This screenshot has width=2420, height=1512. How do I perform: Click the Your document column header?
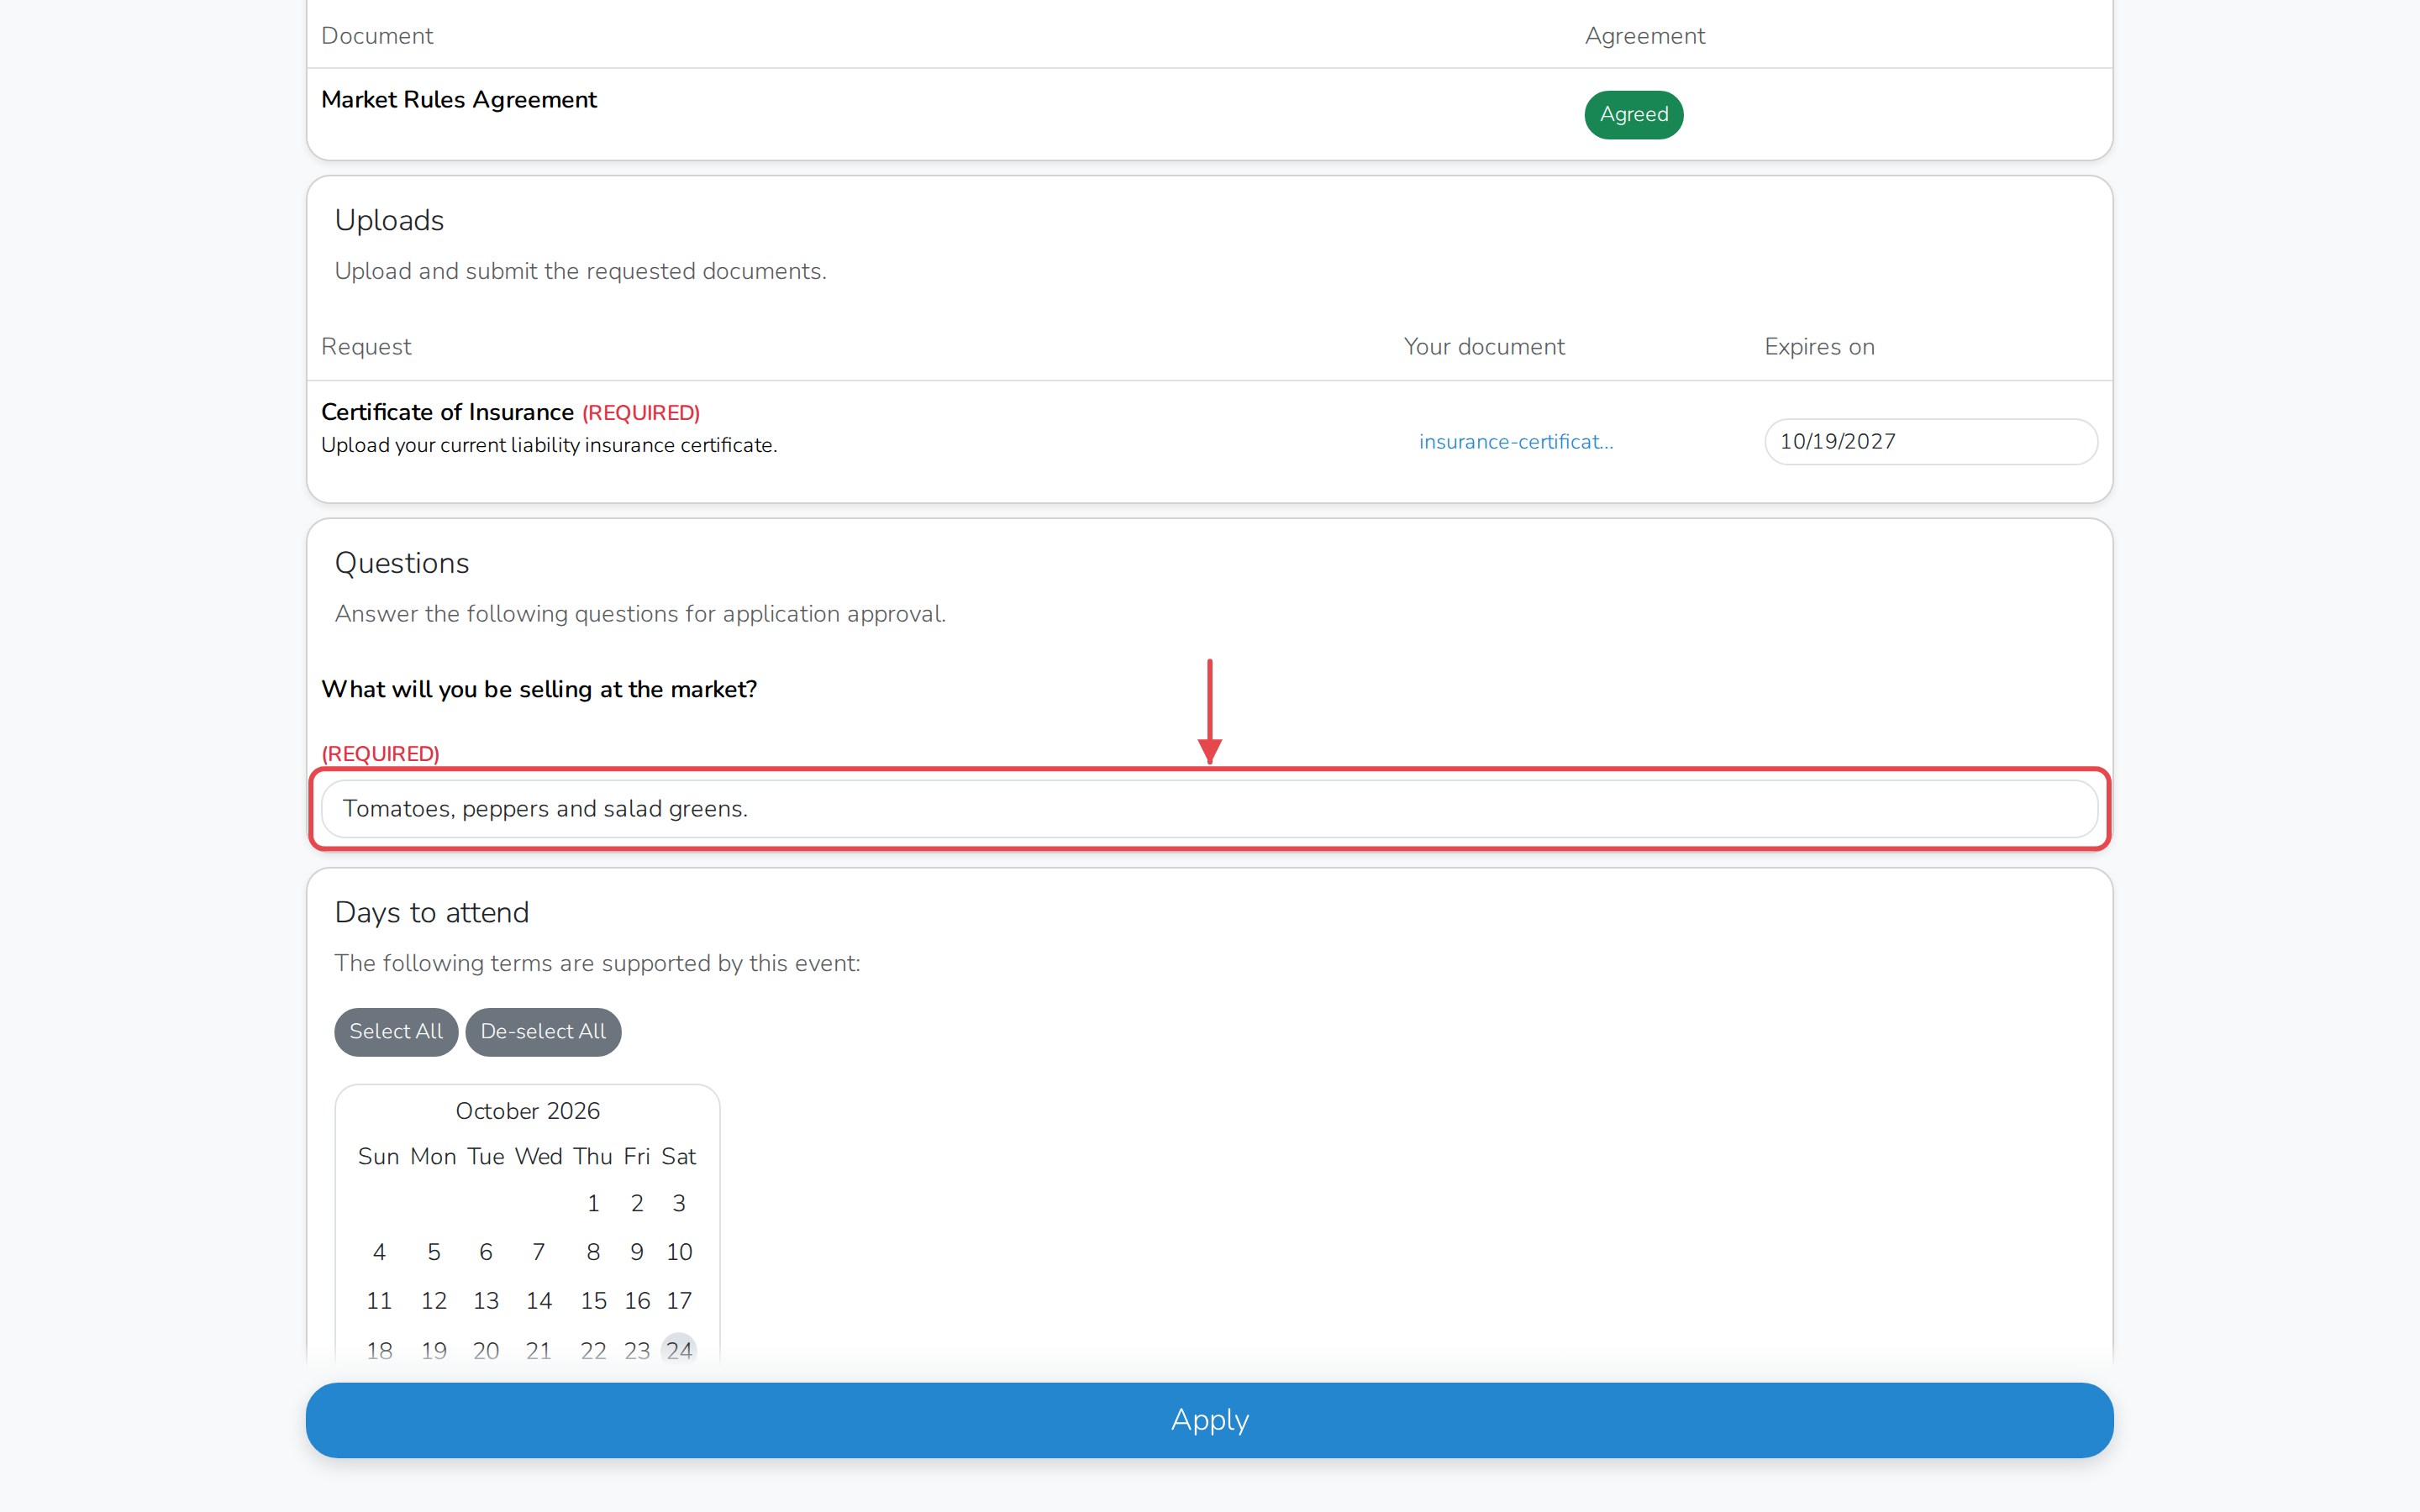click(x=1484, y=346)
